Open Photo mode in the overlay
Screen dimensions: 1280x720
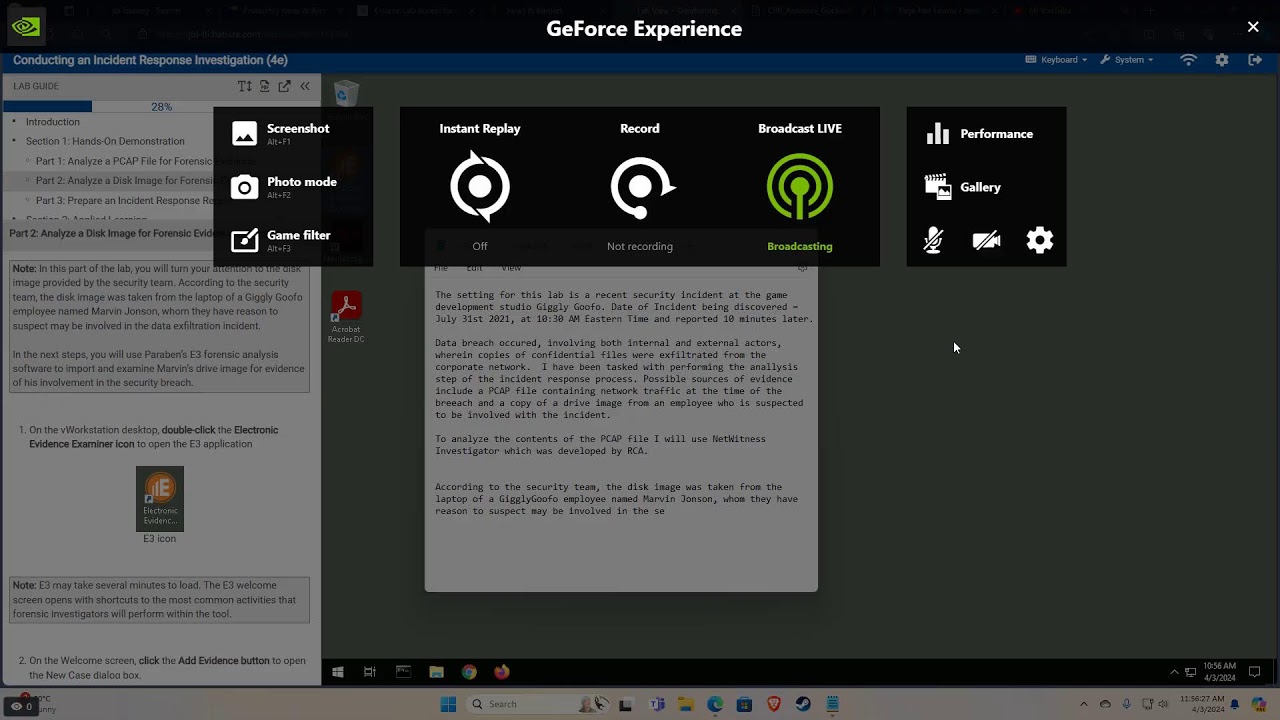[284, 187]
